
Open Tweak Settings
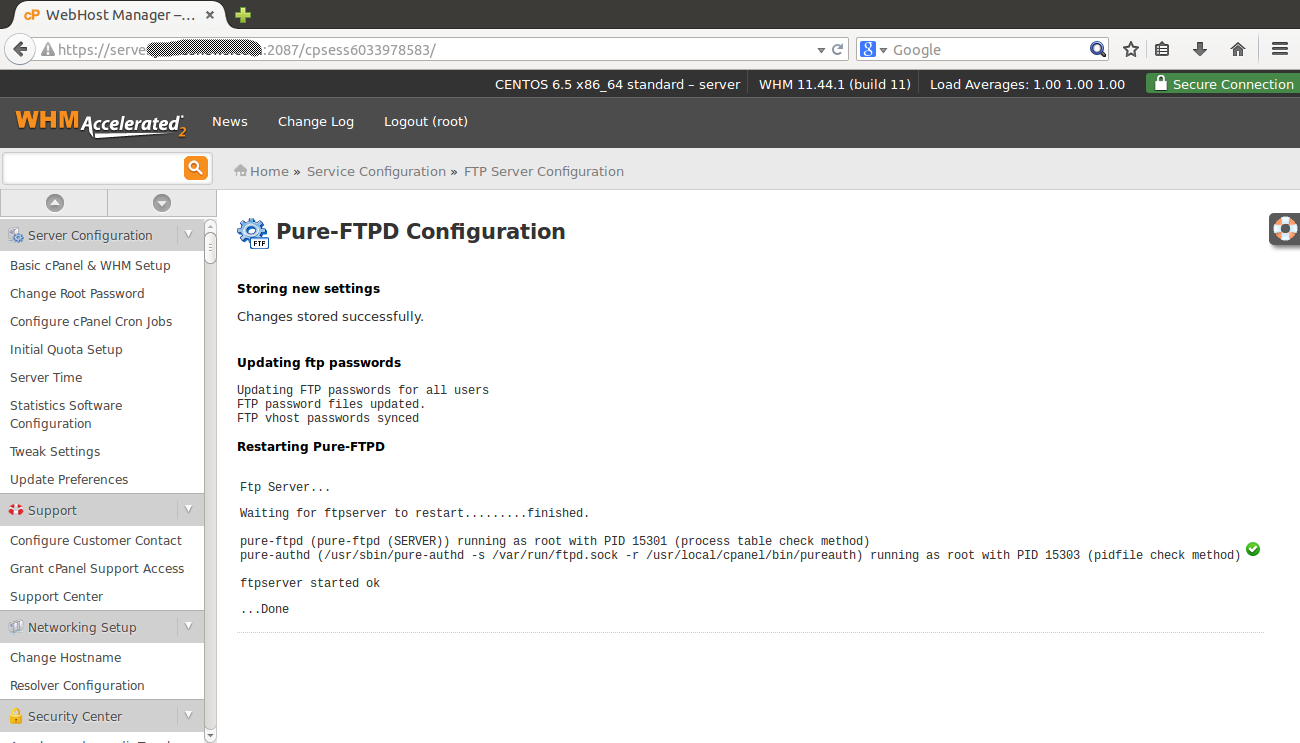[55, 451]
